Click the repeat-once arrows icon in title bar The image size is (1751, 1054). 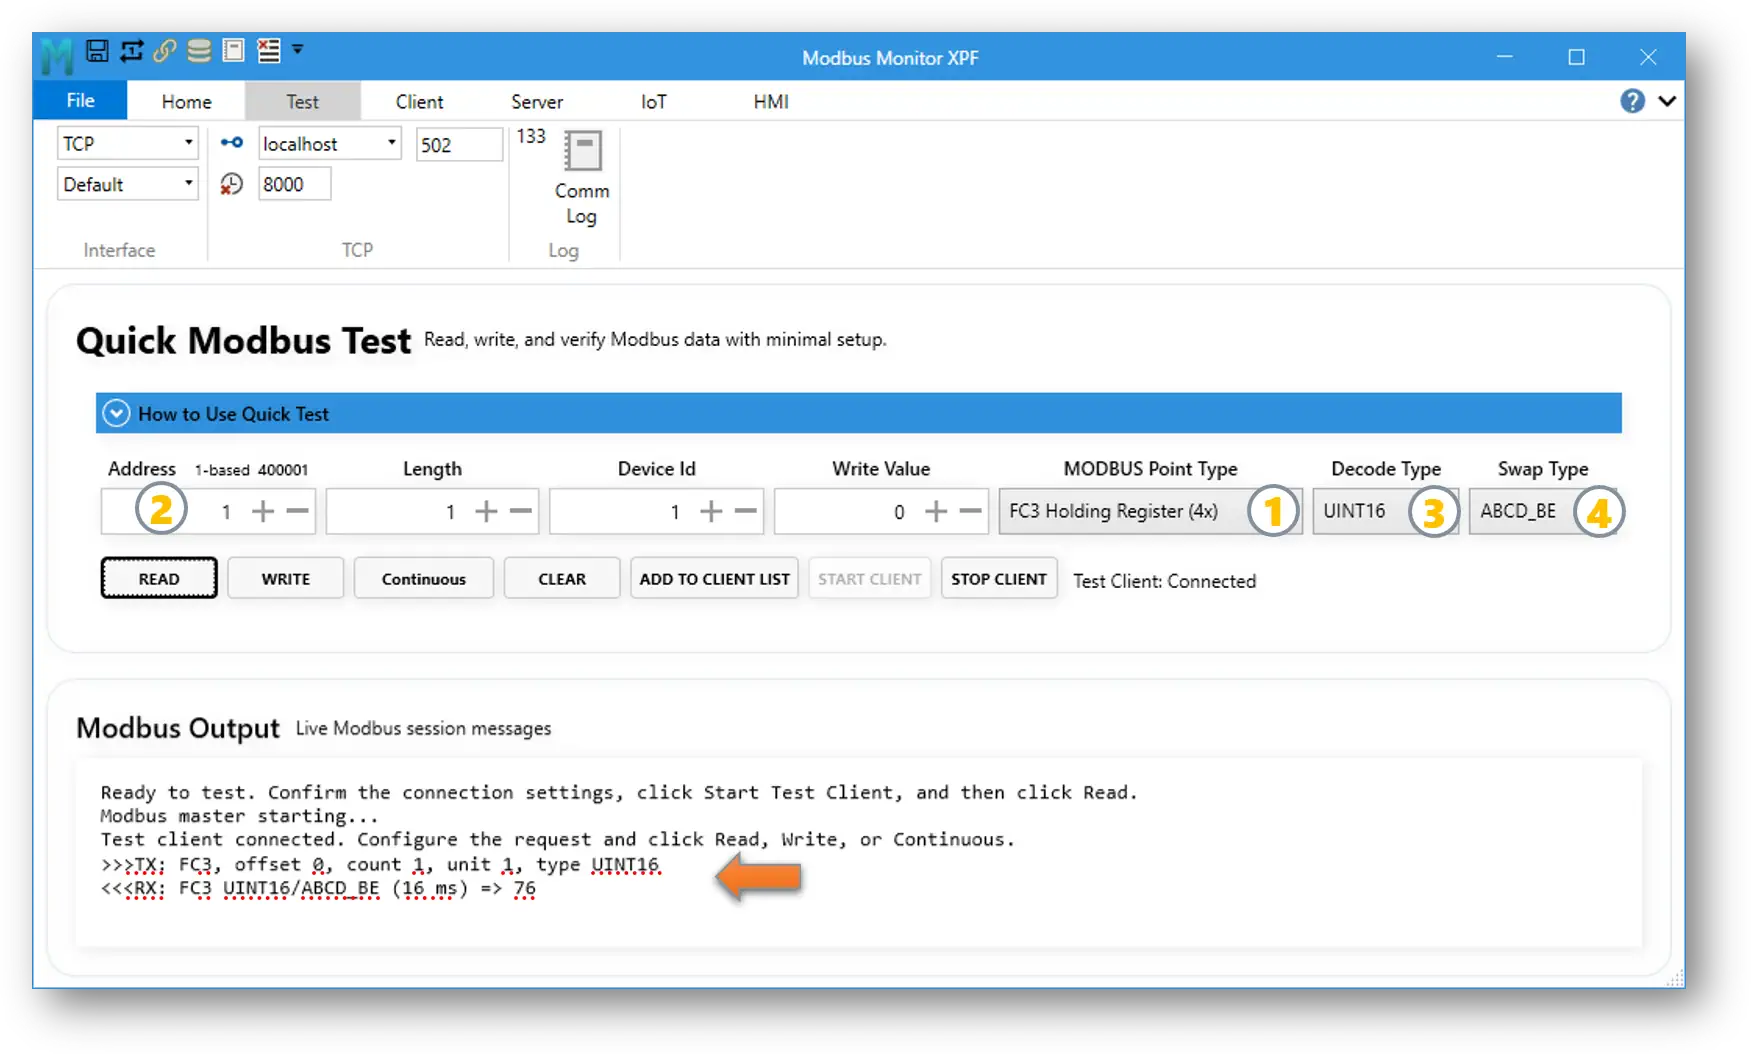[x=131, y=50]
